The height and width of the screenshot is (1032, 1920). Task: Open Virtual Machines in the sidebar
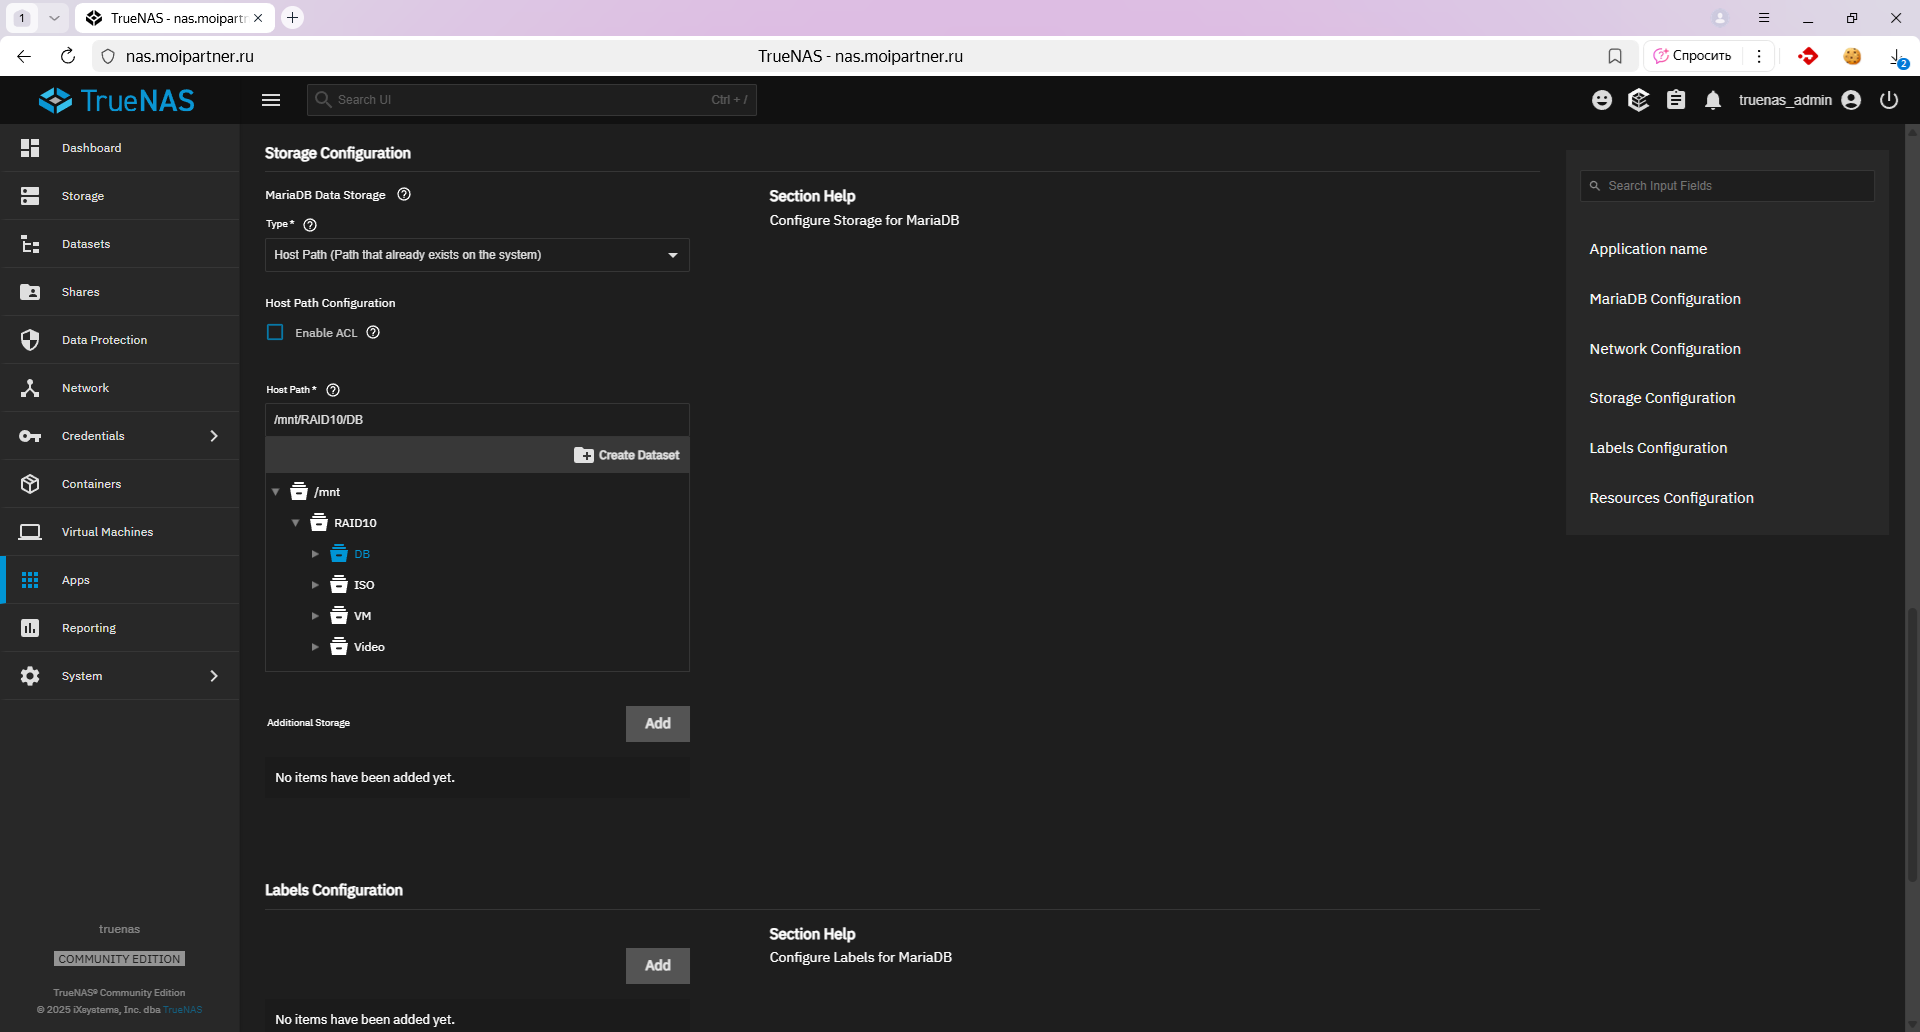[107, 532]
